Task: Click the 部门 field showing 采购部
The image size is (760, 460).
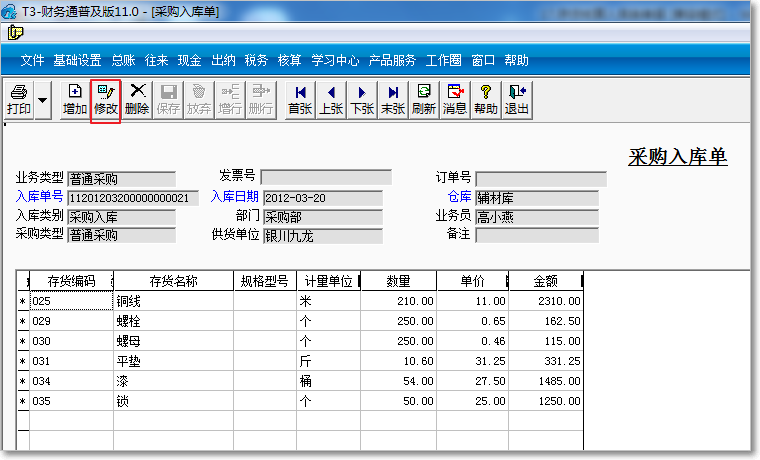Action: pos(323,217)
